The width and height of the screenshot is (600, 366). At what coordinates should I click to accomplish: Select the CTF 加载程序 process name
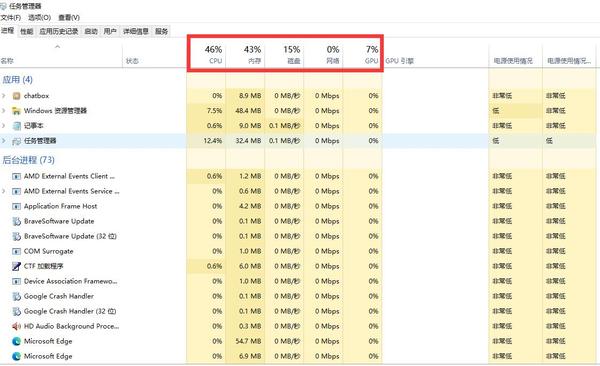tap(44, 266)
